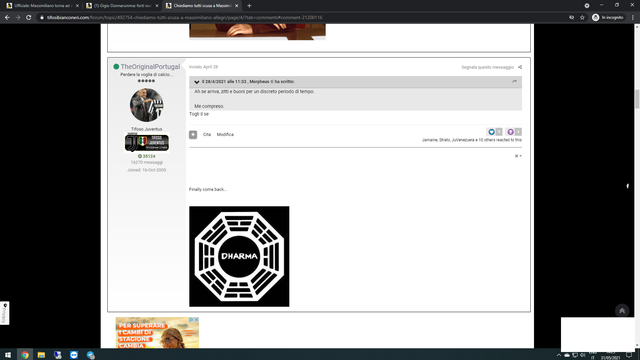Image resolution: width=640 pixels, height=360 pixels.
Task: Click the DHARMA logo signature image
Action: coord(239,256)
